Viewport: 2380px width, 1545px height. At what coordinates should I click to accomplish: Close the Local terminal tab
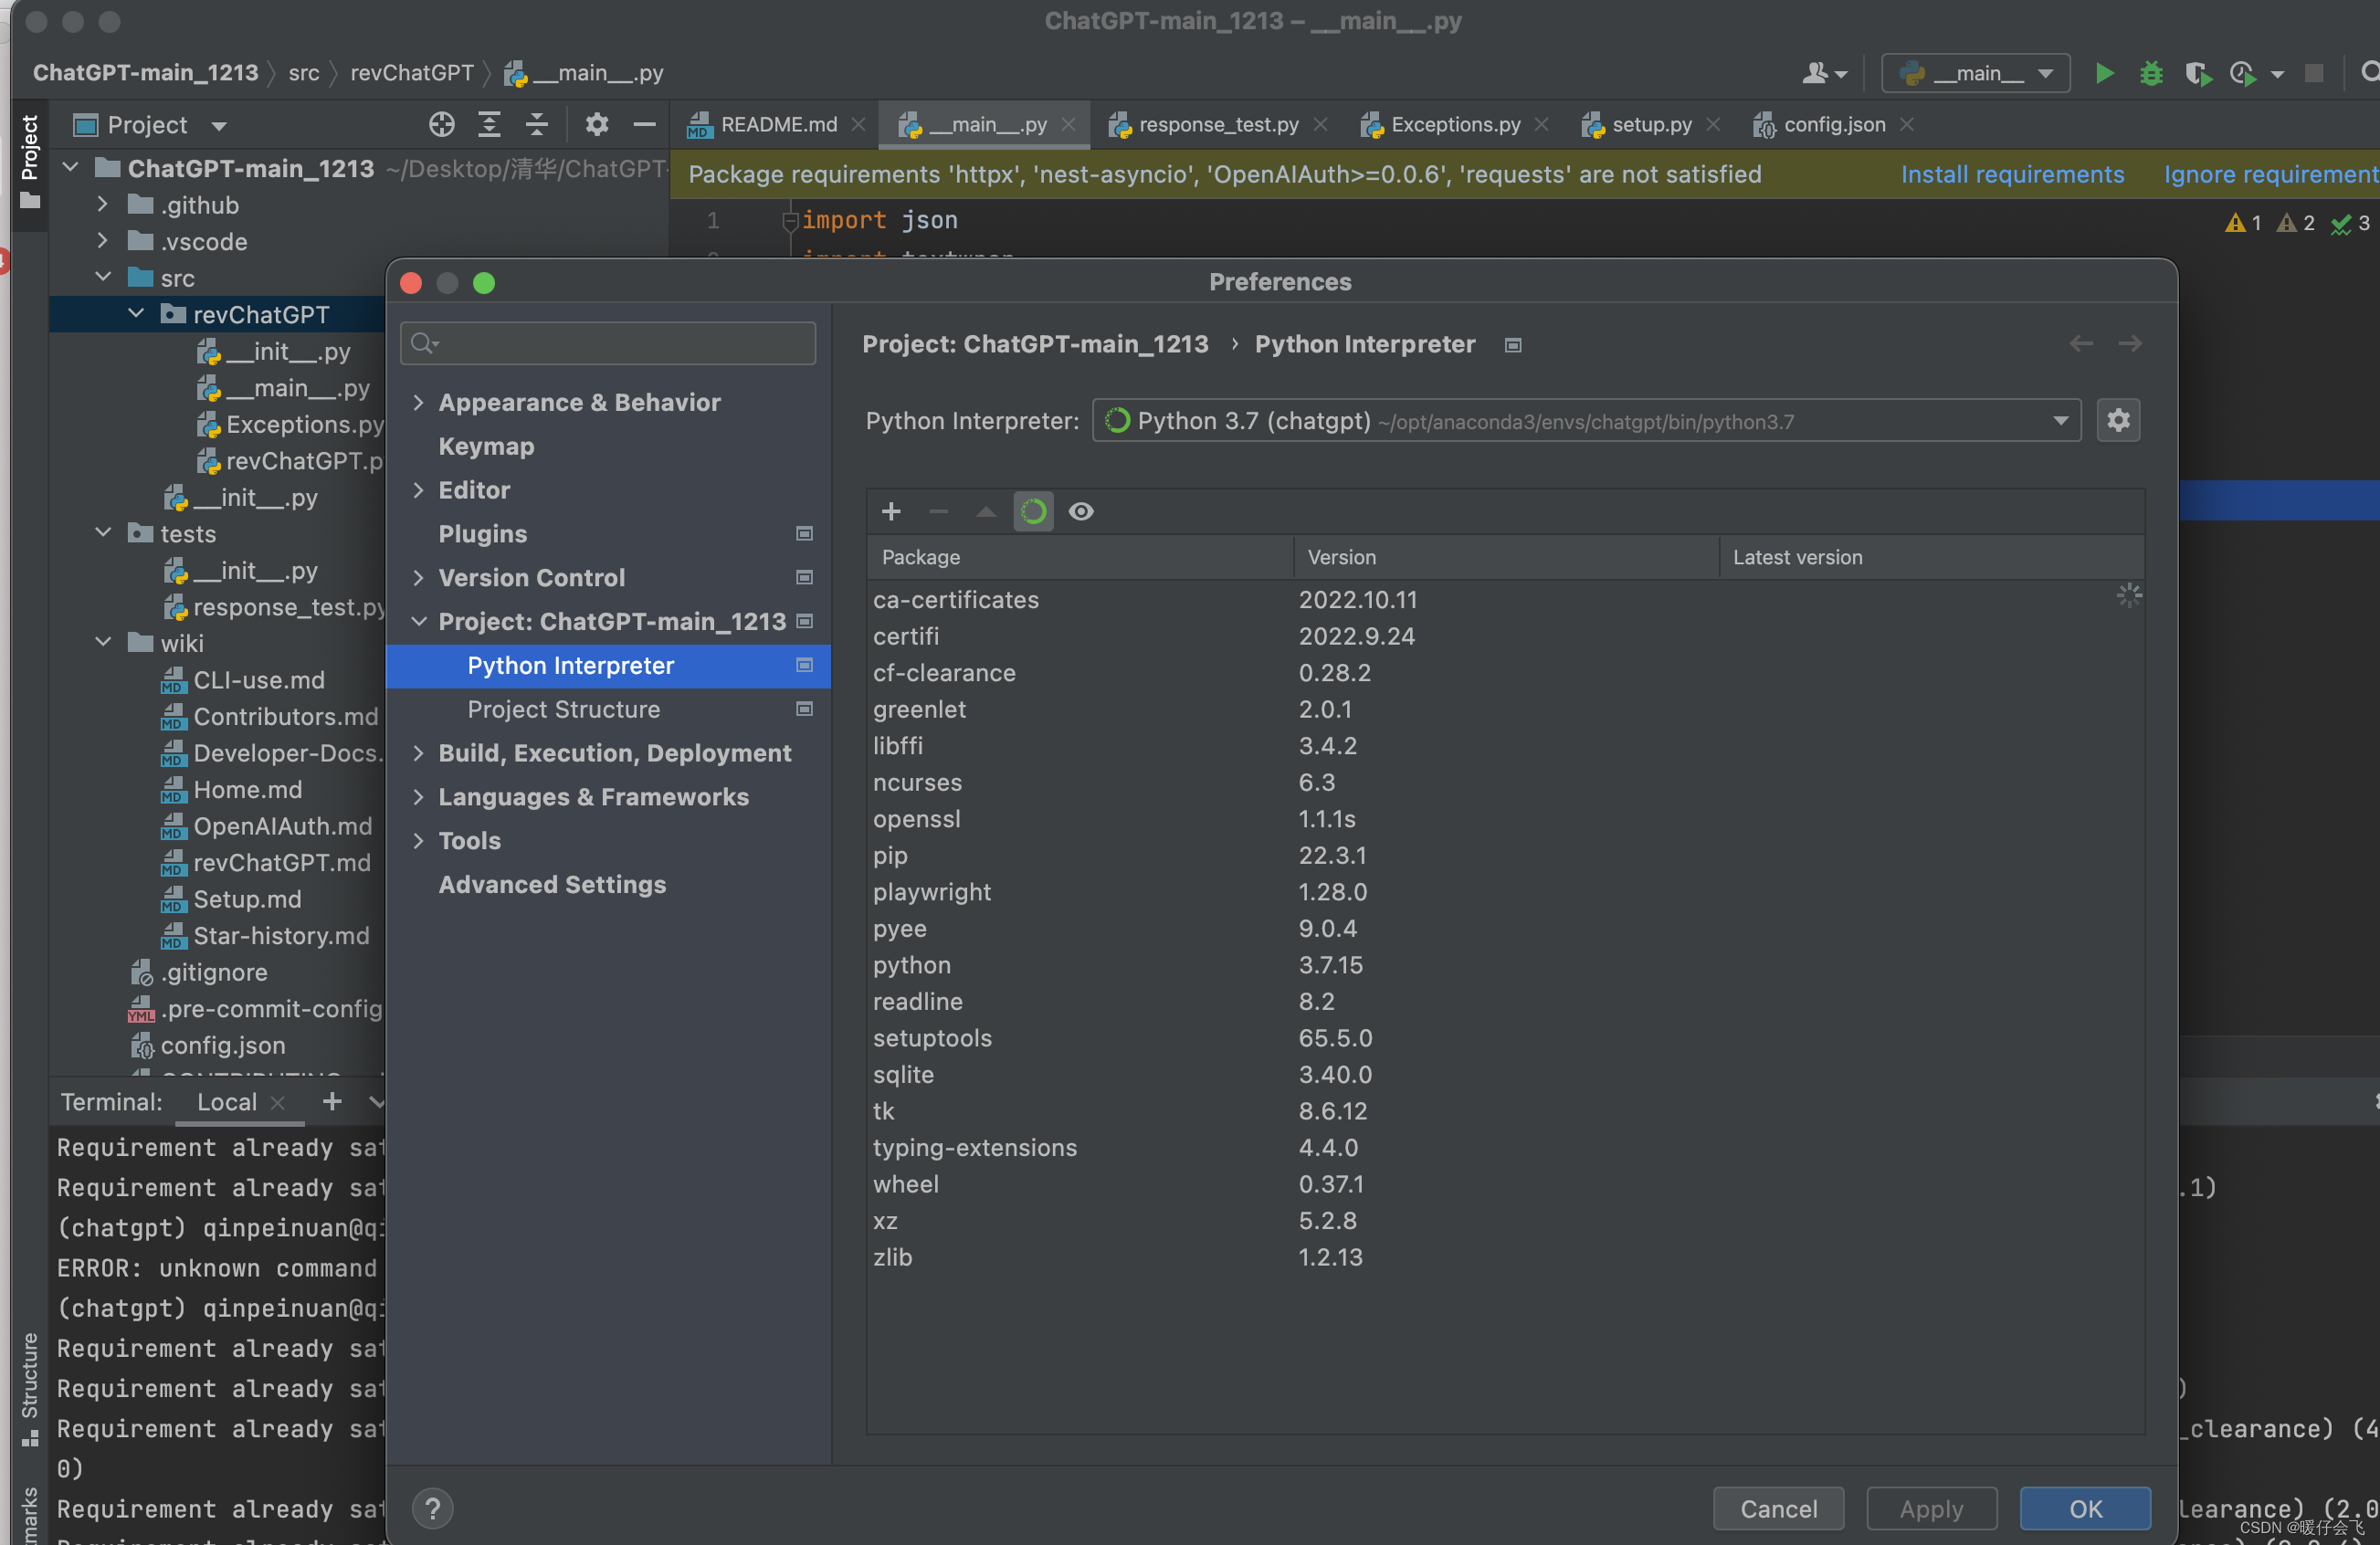pos(278,1102)
